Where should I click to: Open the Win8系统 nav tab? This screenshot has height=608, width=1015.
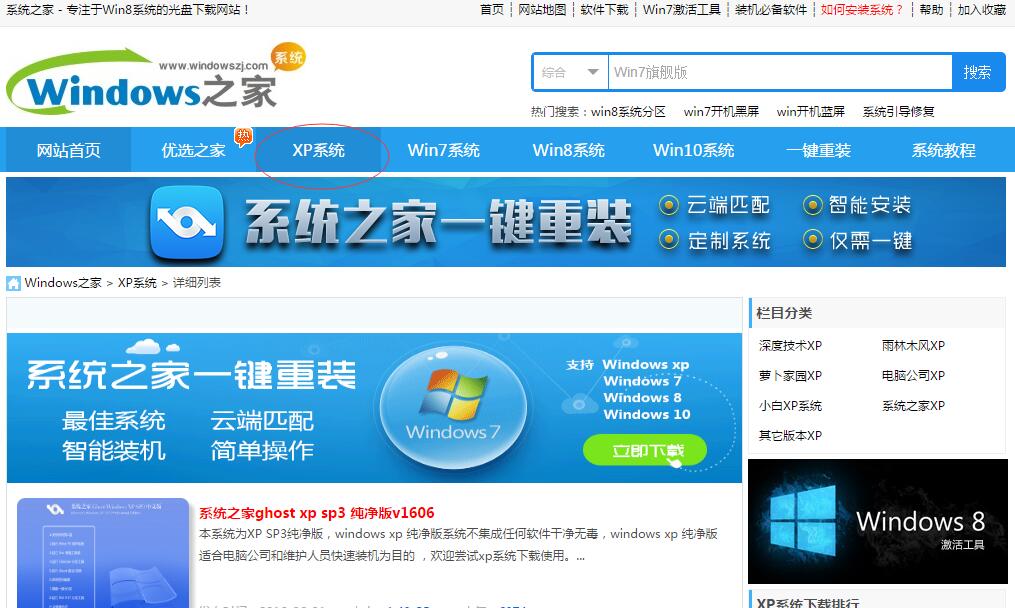[x=568, y=150]
